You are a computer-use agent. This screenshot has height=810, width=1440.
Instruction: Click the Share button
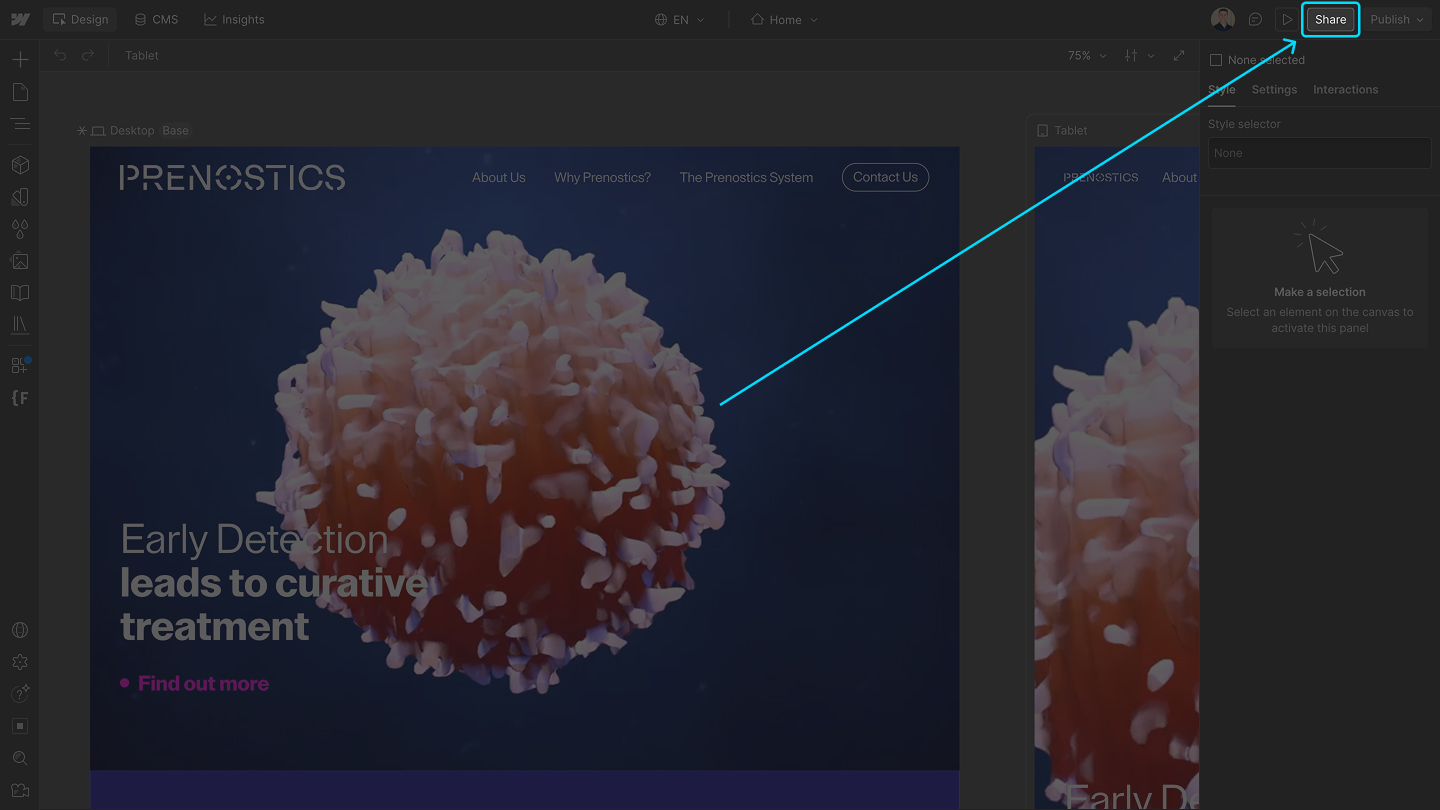tap(1331, 19)
